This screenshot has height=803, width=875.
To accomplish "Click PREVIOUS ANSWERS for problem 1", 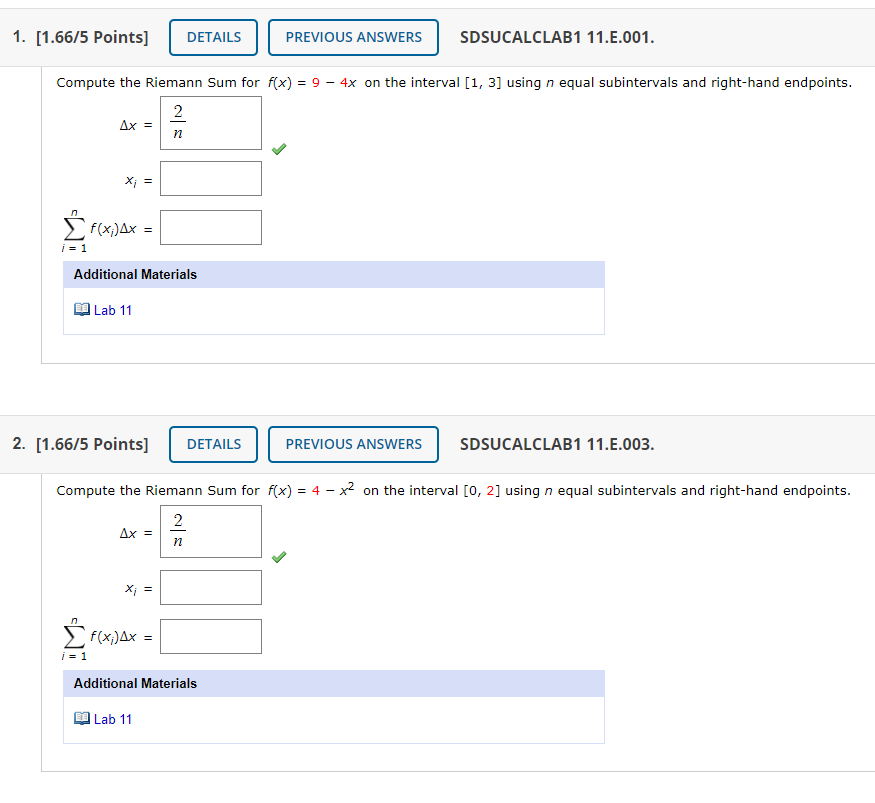I will coord(353,37).
